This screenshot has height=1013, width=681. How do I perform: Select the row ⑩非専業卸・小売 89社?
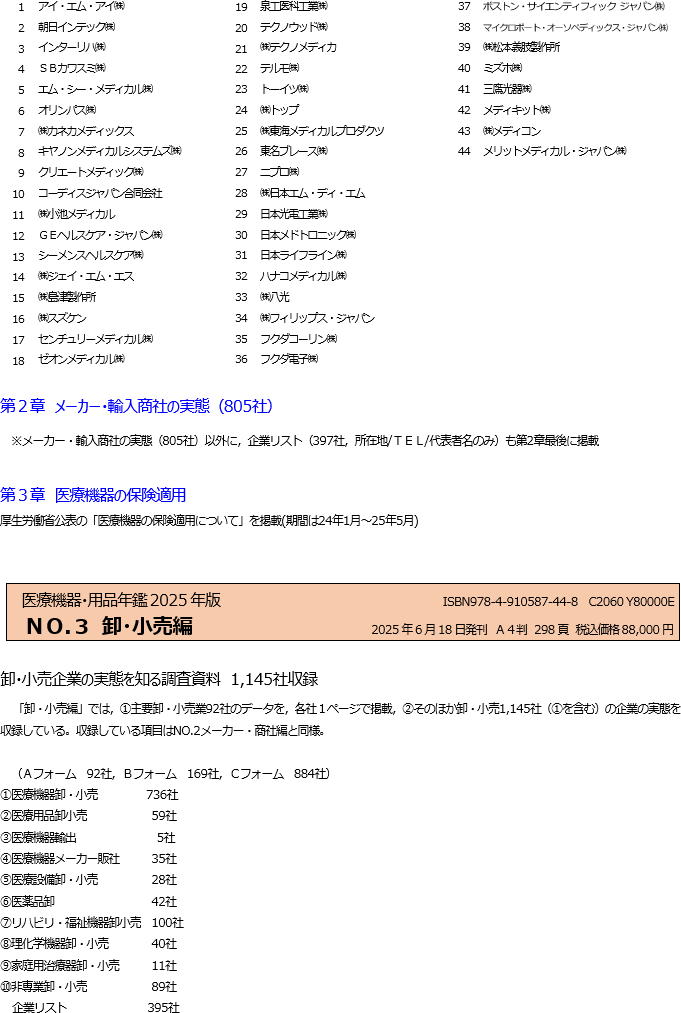pyautogui.click(x=89, y=987)
